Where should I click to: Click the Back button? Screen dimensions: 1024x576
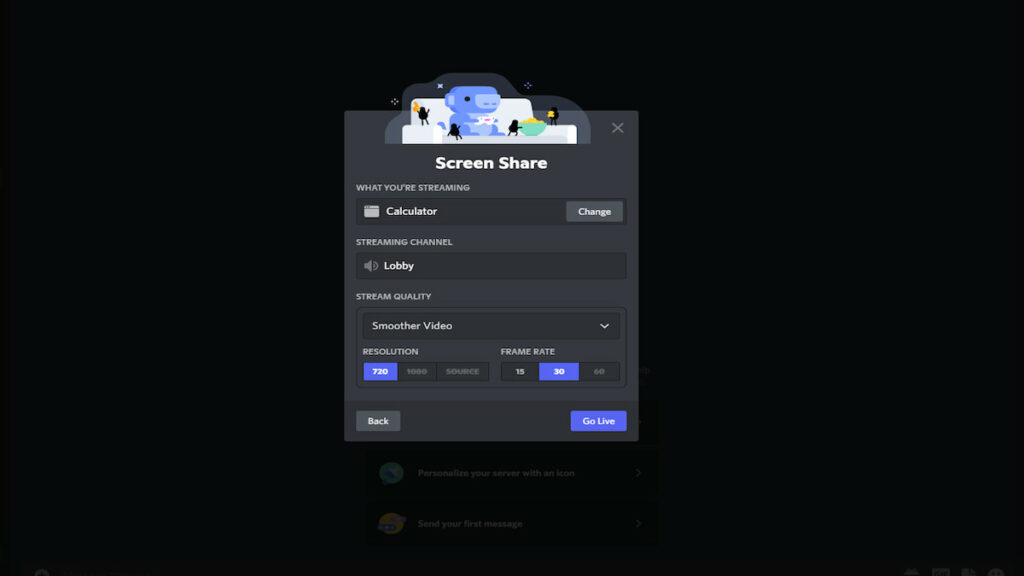(x=378, y=420)
